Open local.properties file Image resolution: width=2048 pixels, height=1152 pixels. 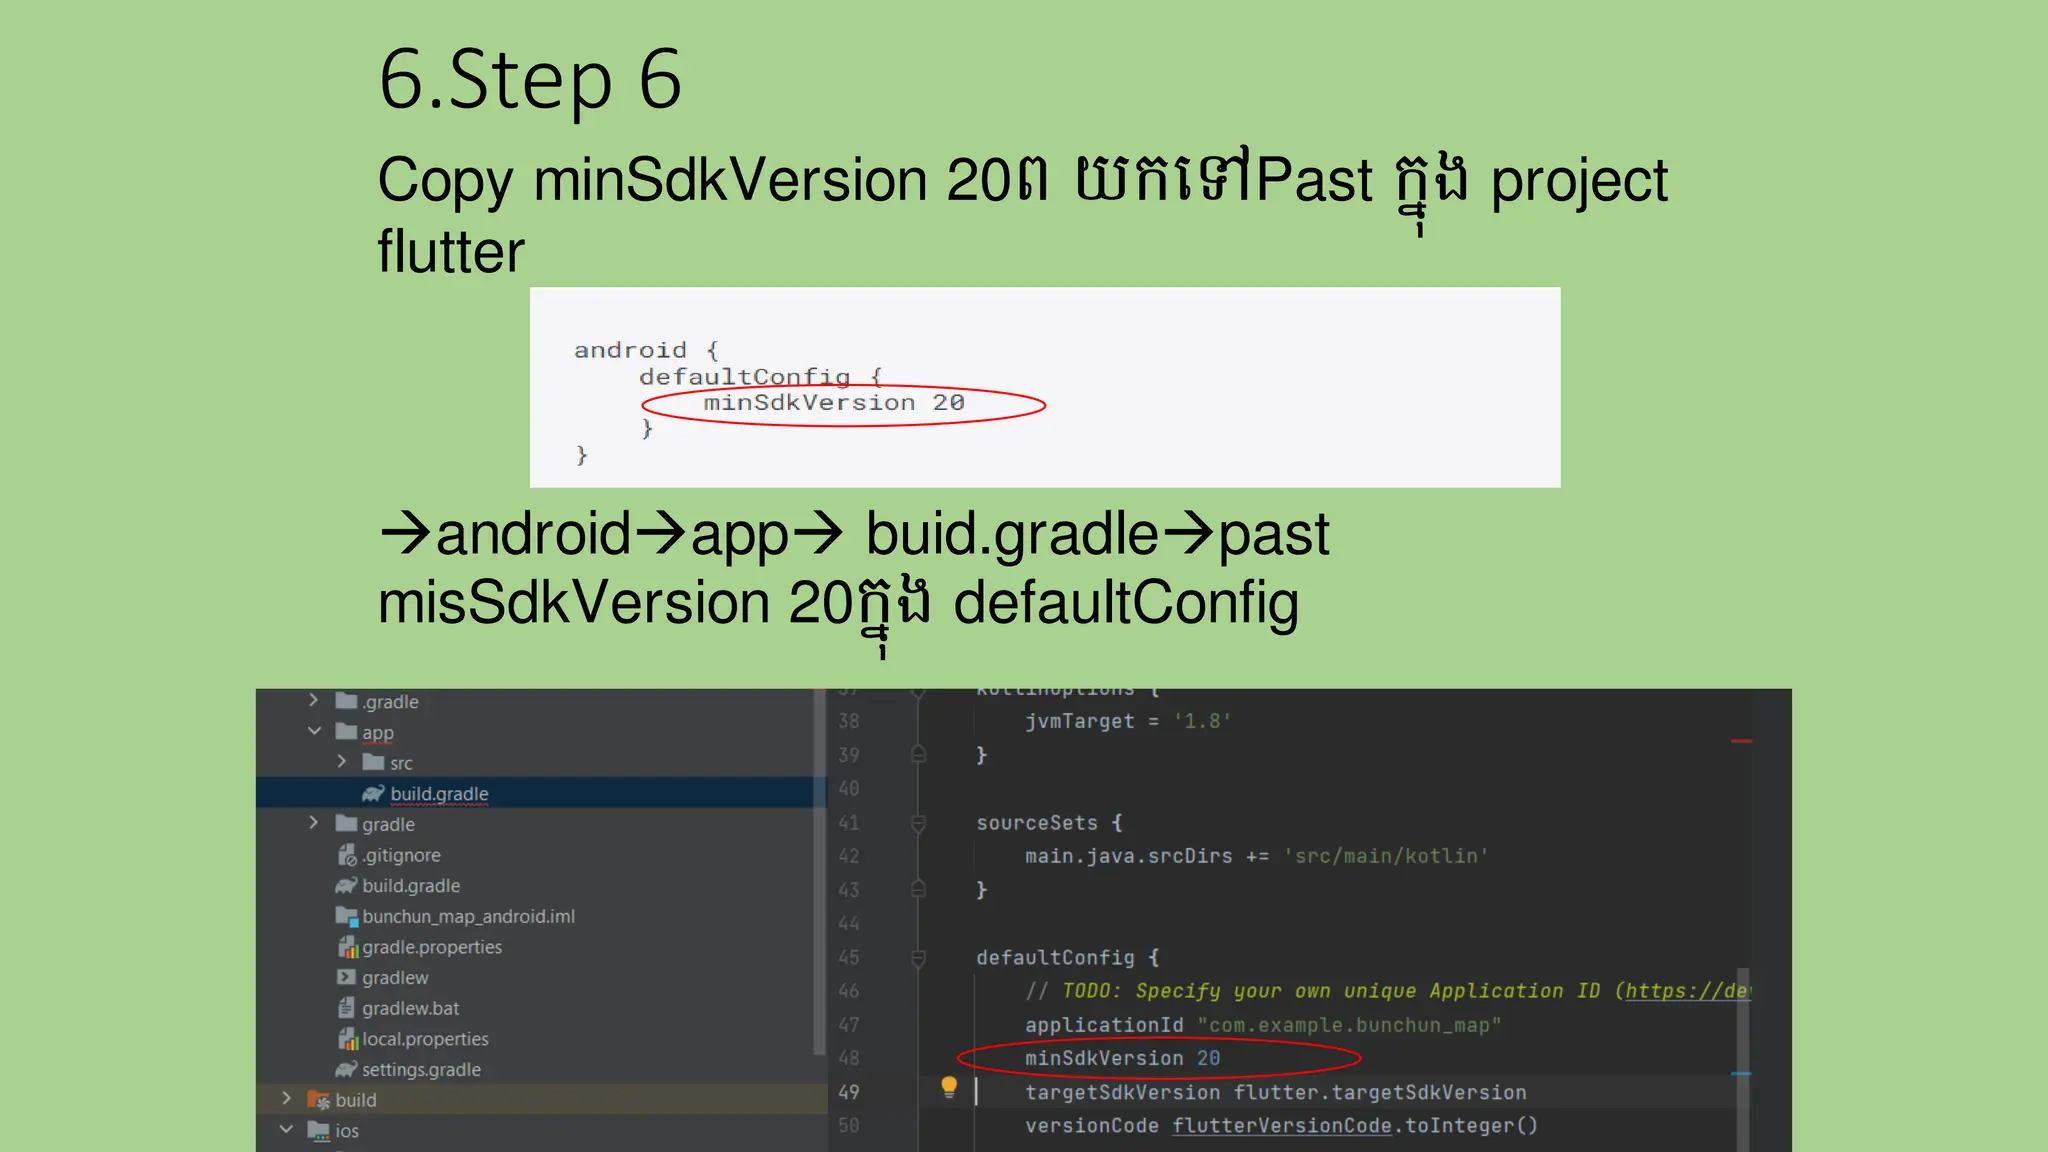click(425, 1039)
